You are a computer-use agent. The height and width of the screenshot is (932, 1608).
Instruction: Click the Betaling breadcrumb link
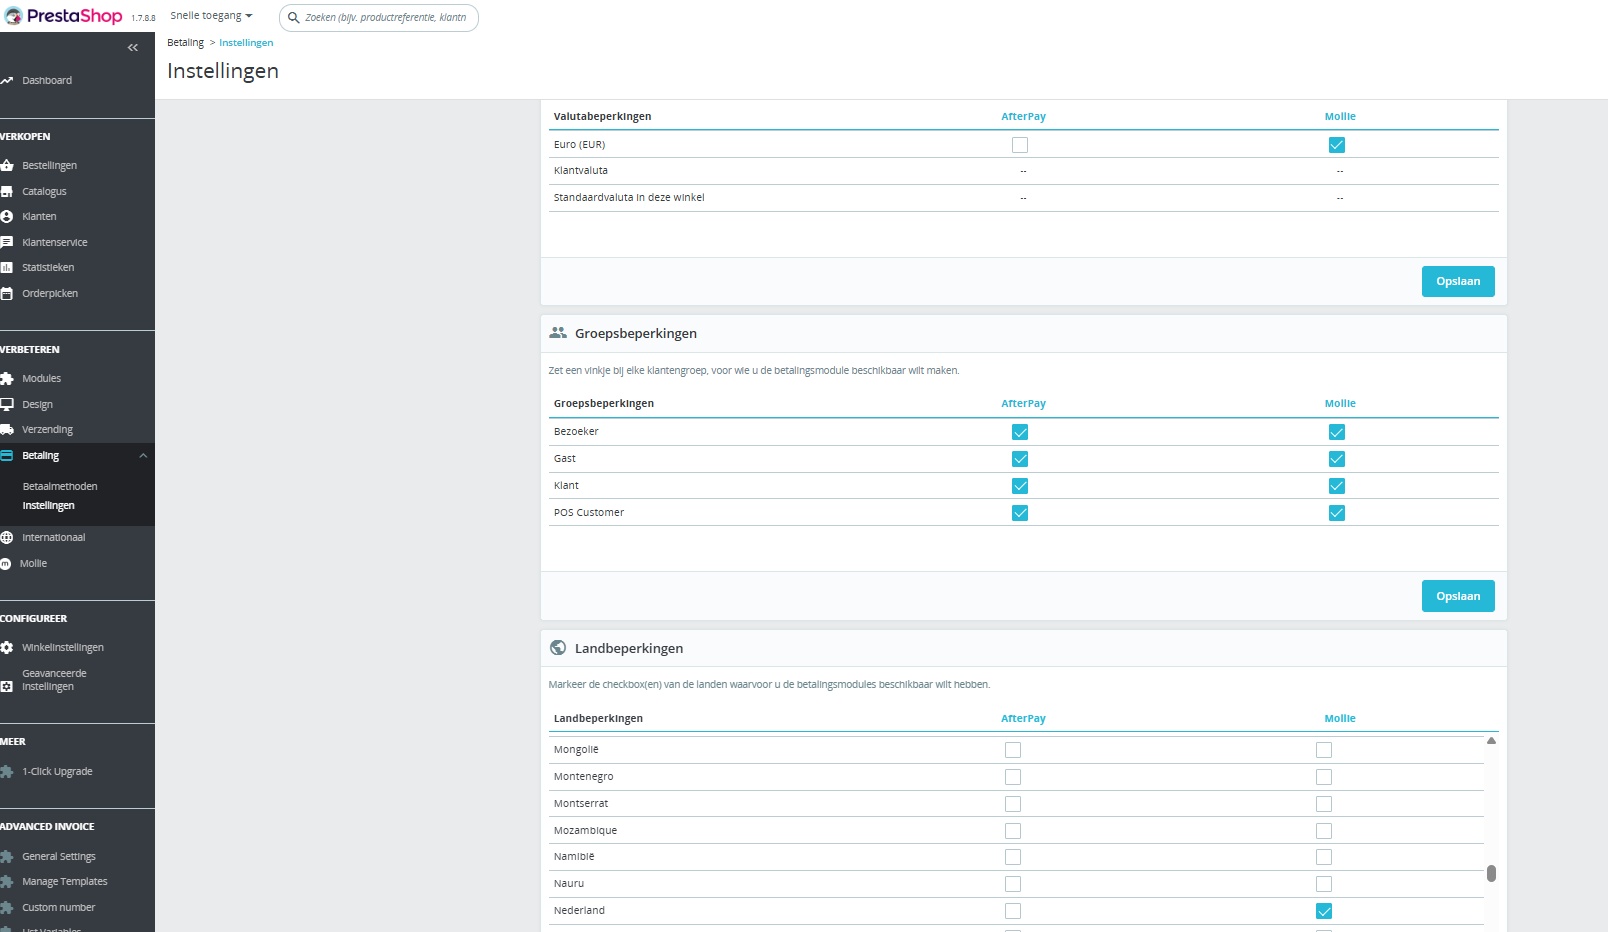[x=185, y=42]
